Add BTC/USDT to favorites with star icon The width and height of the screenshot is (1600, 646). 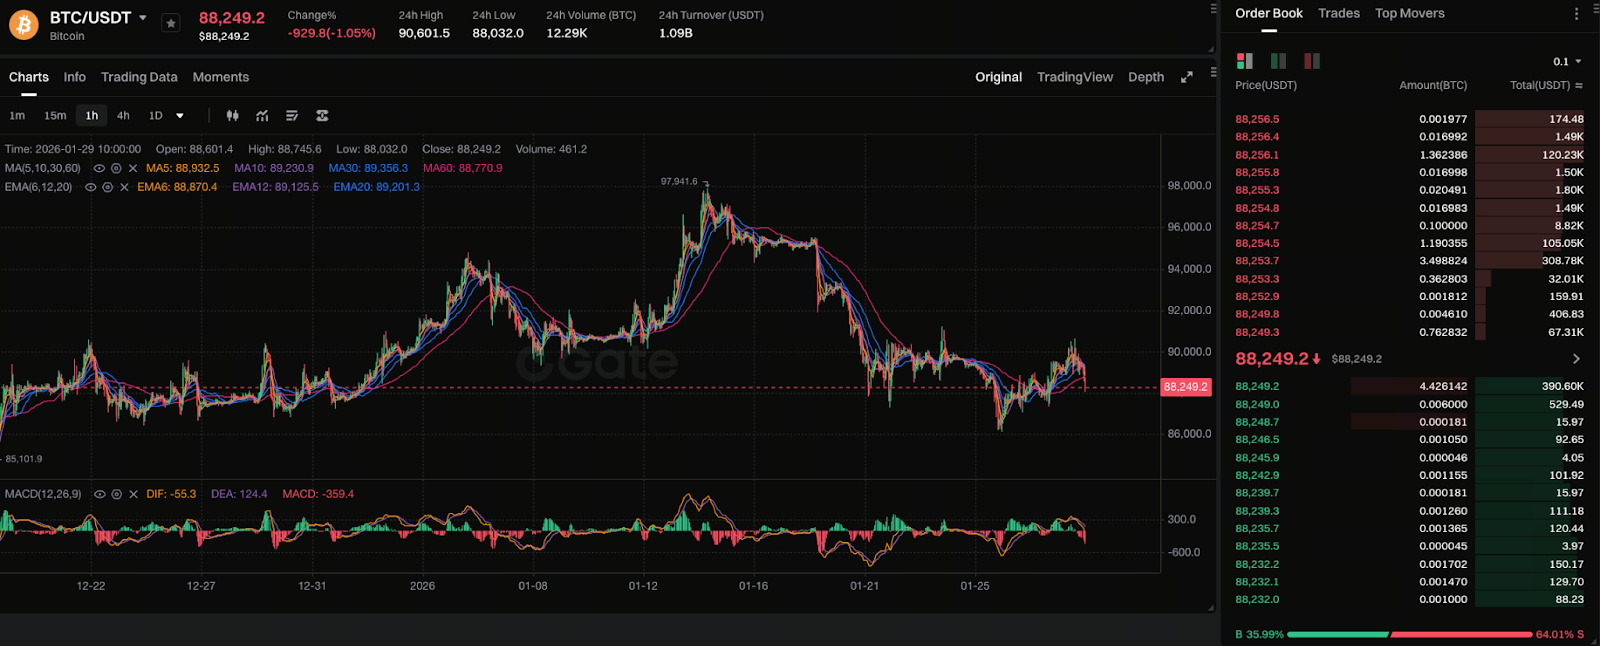tap(171, 23)
